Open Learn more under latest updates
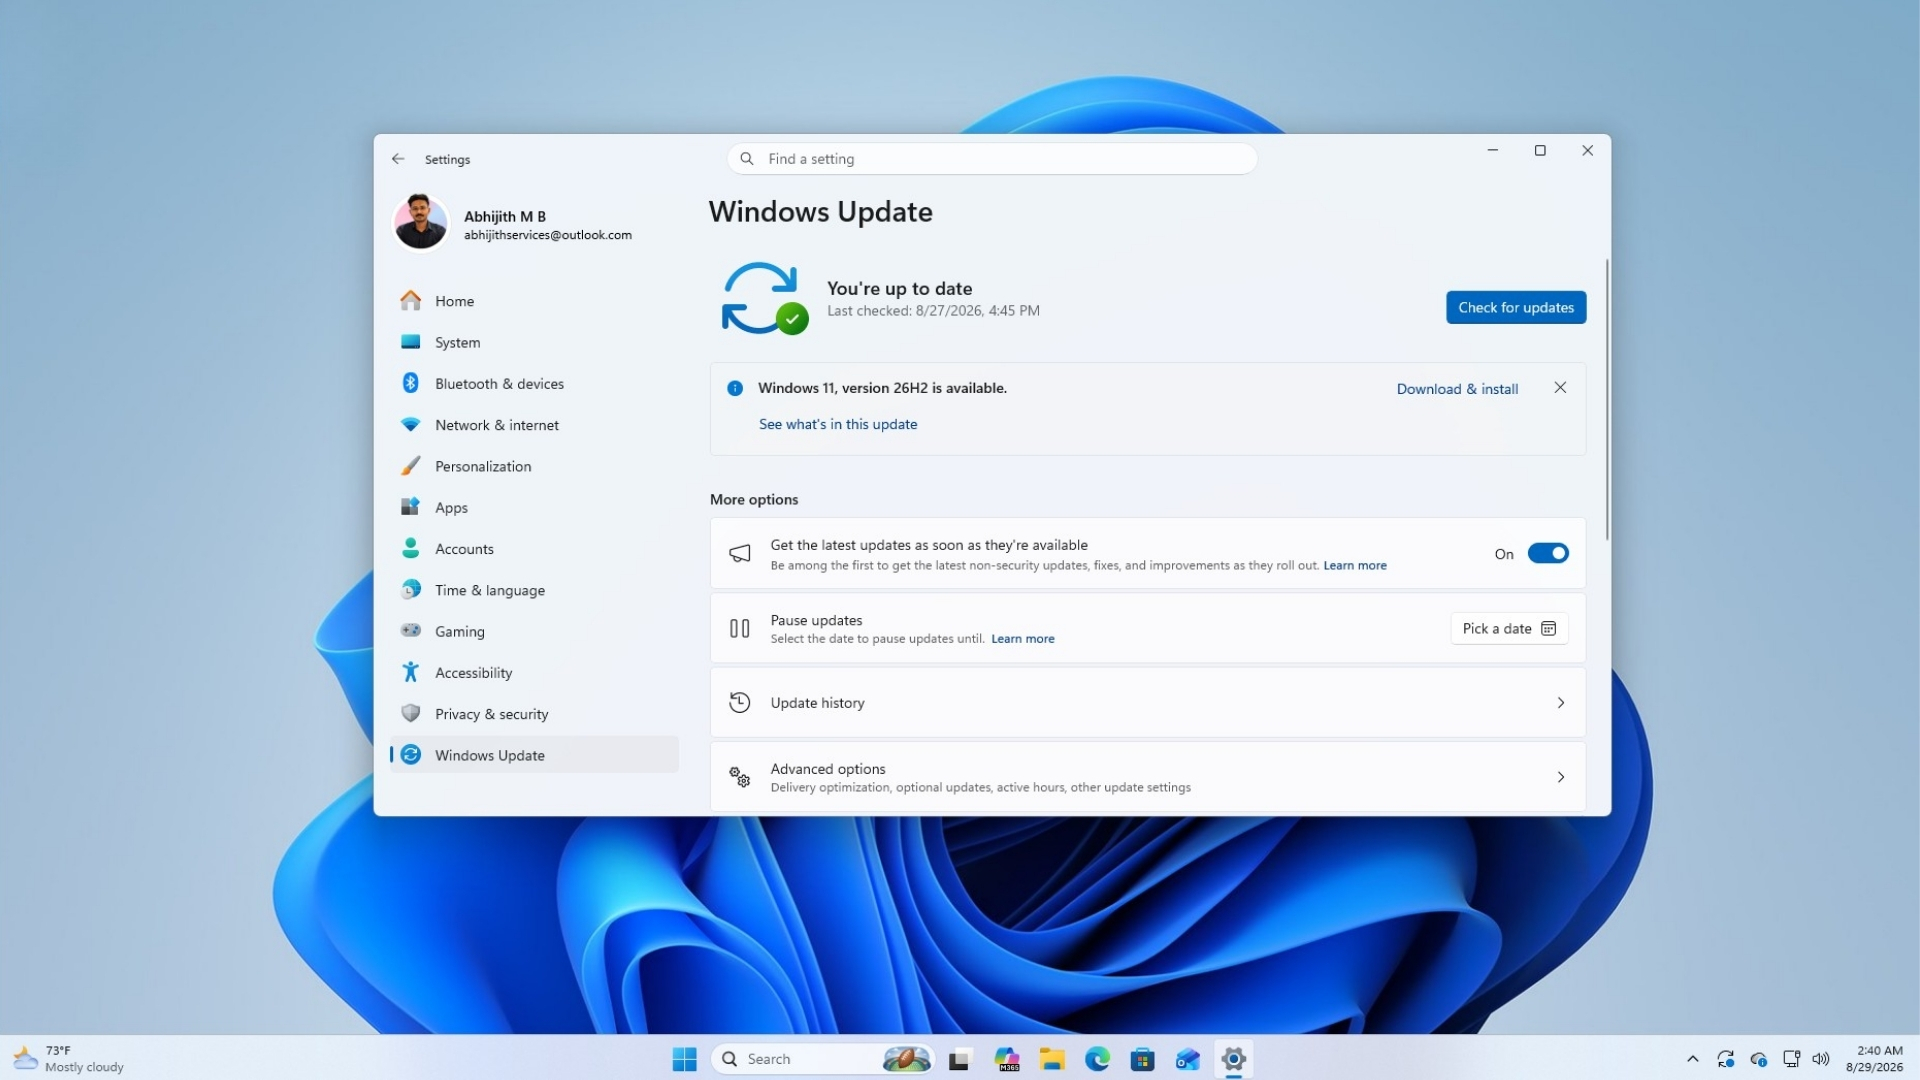The image size is (1920, 1080). click(x=1355, y=566)
